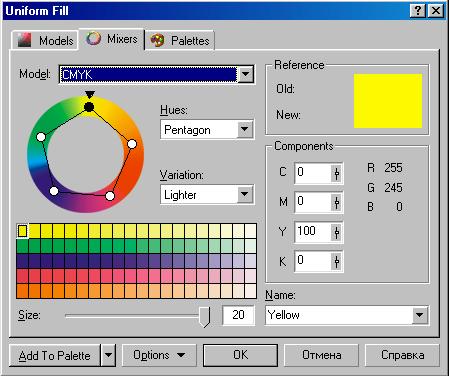Switch to the Mixers tab
Image resolution: width=449 pixels, height=376 pixels.
(111, 39)
